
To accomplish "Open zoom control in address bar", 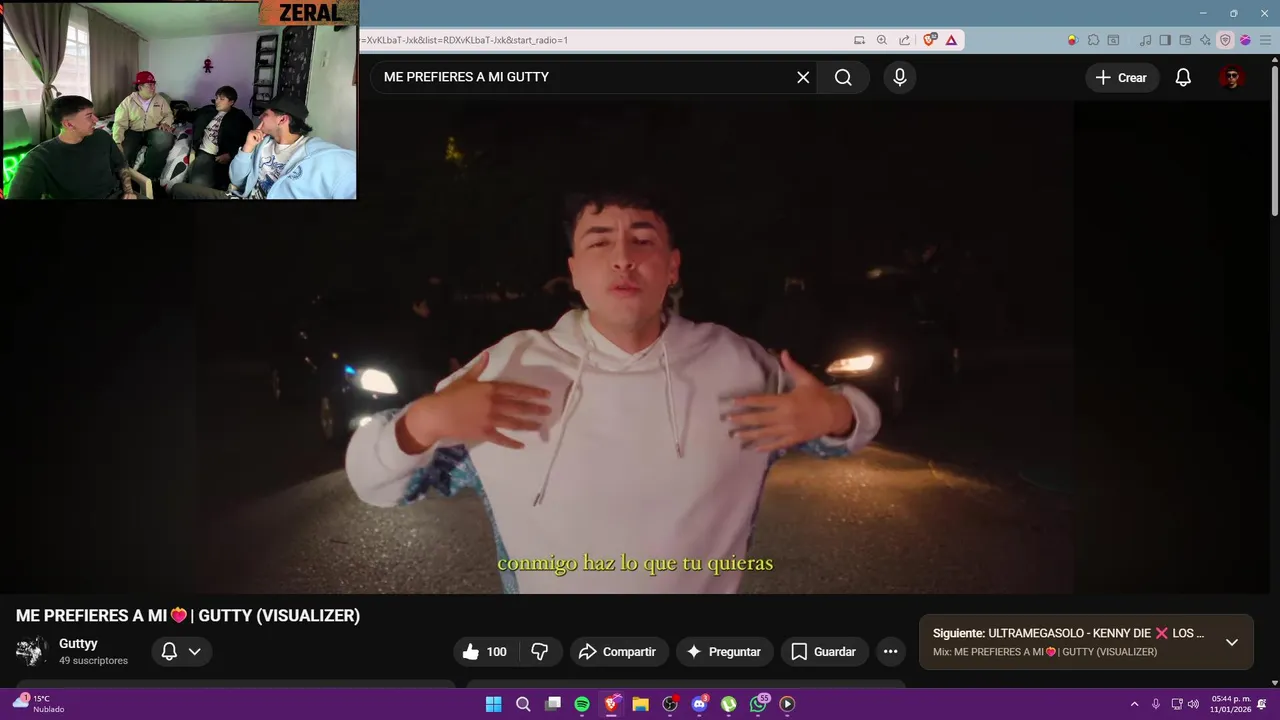I will (x=882, y=40).
